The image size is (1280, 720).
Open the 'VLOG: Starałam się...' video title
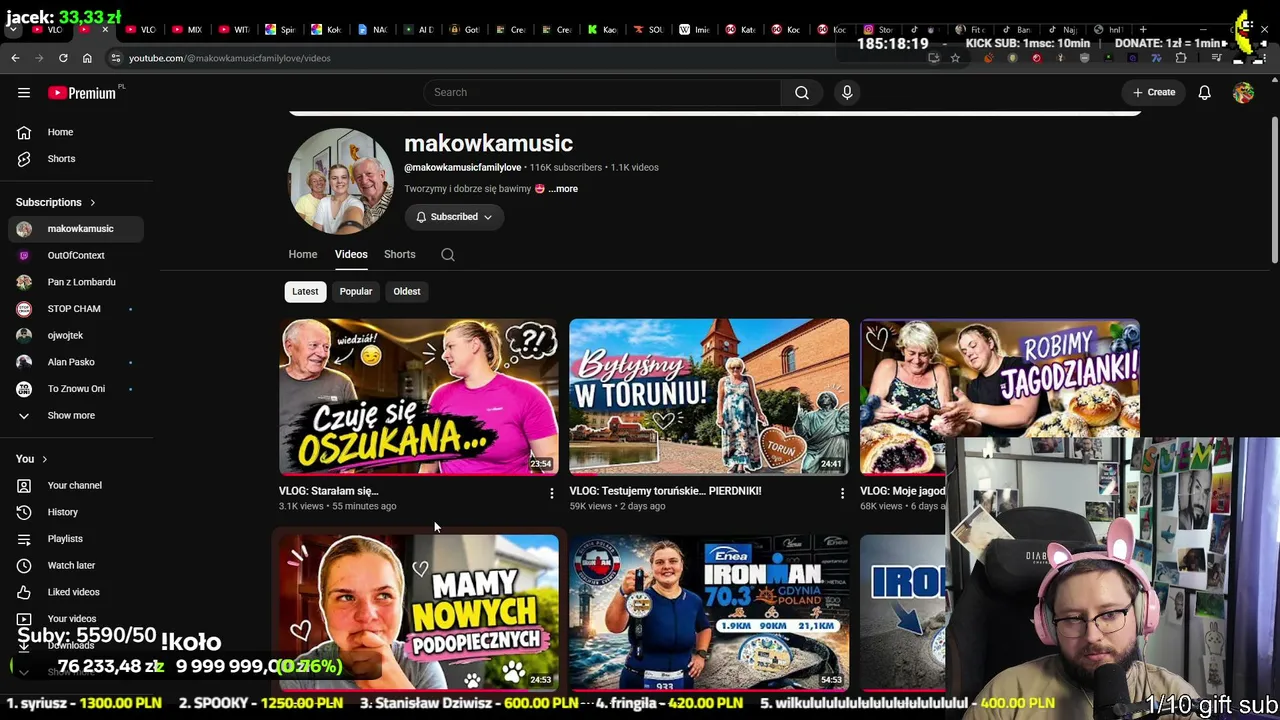pyautogui.click(x=329, y=491)
